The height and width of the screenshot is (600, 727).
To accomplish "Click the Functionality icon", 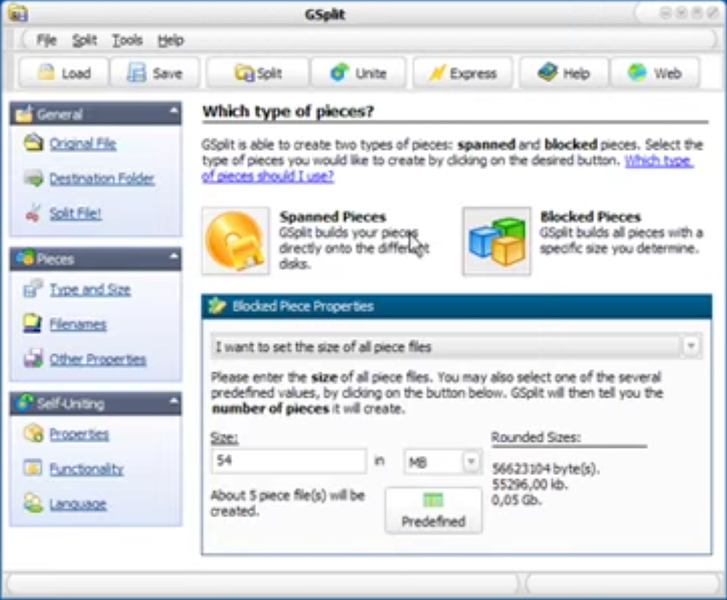I will pos(33,468).
